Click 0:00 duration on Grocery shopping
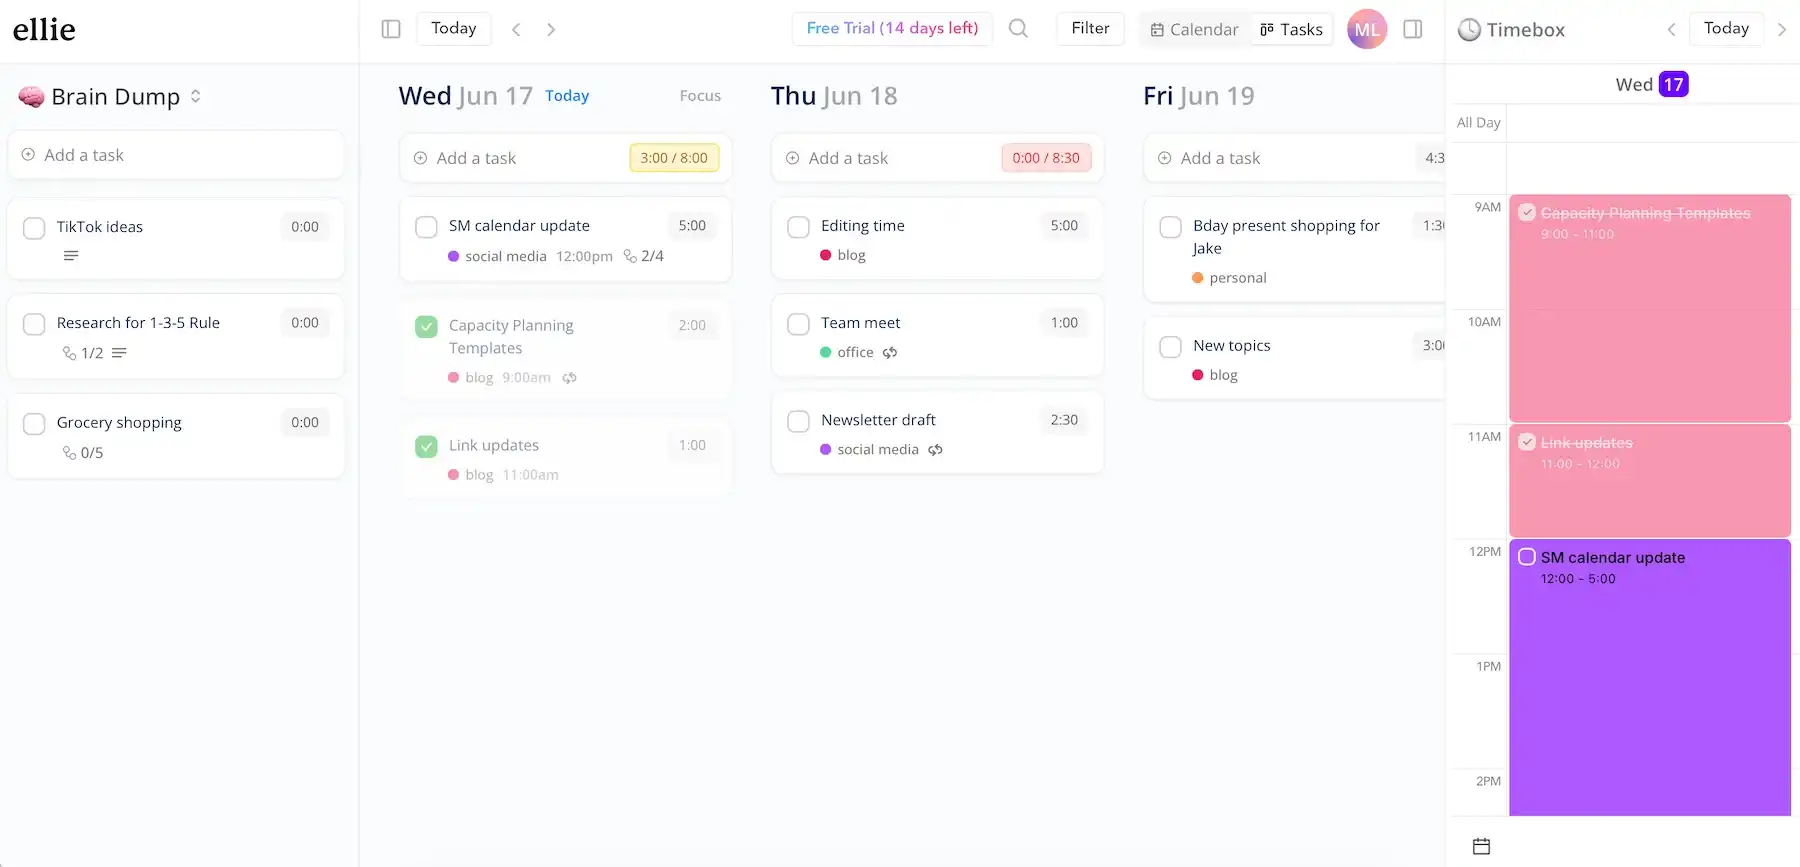1800x867 pixels. click(305, 423)
